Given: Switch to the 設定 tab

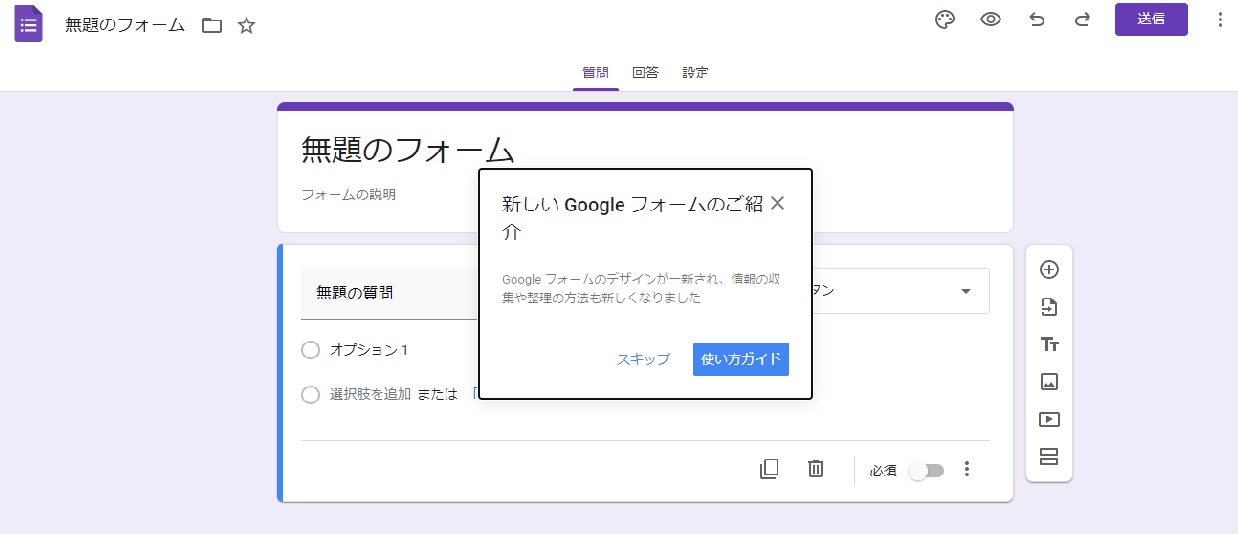Looking at the screenshot, I should tap(696, 73).
